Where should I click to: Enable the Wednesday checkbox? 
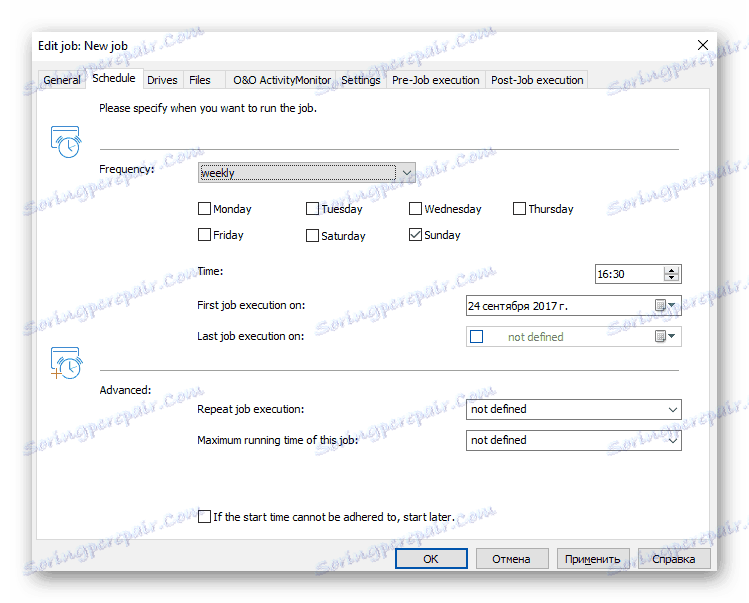(415, 209)
